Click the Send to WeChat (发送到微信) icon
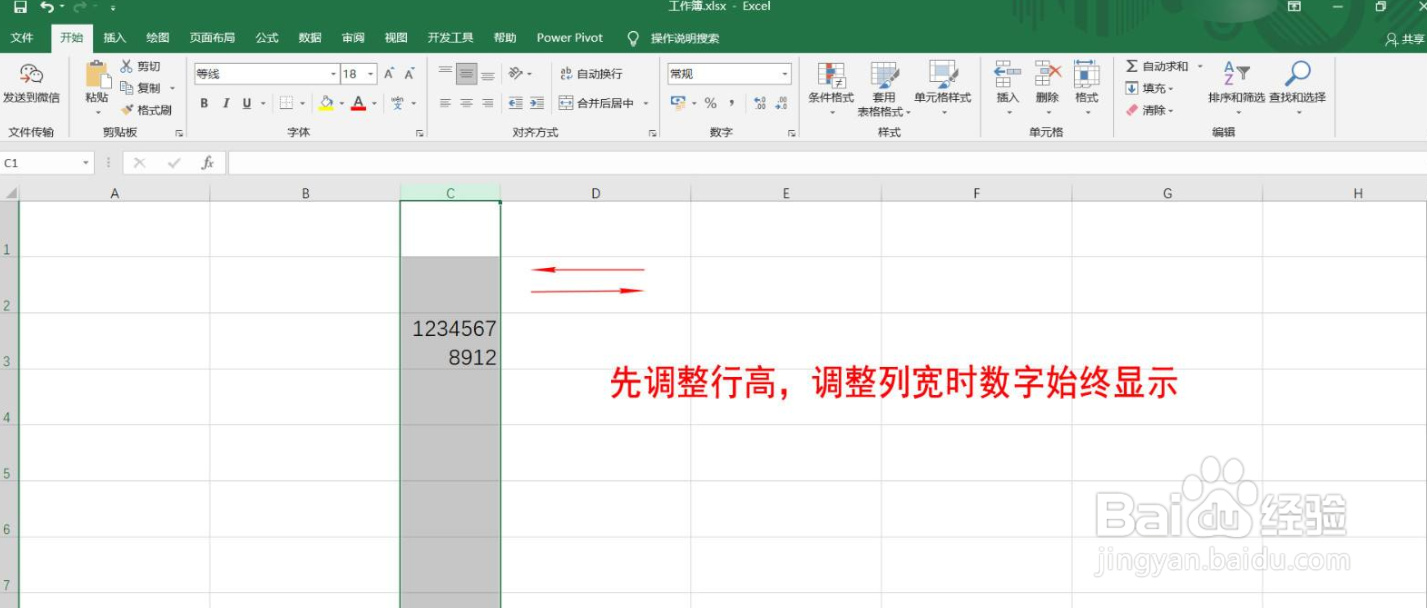Image resolution: width=1427 pixels, height=608 pixels. (x=30, y=75)
